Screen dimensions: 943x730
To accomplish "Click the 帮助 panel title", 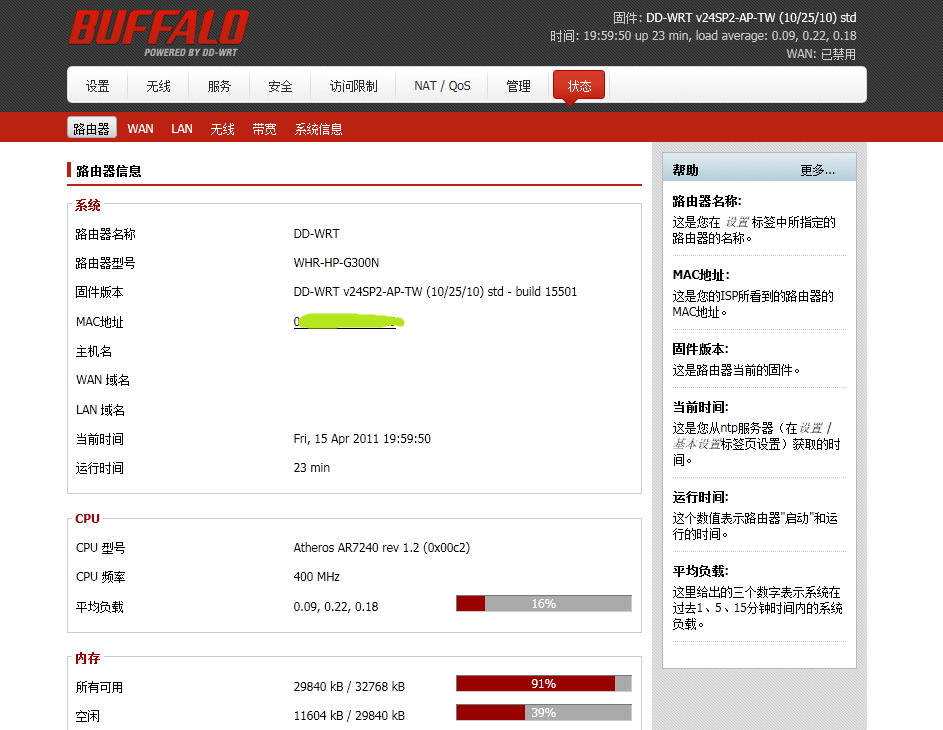I will tap(685, 170).
